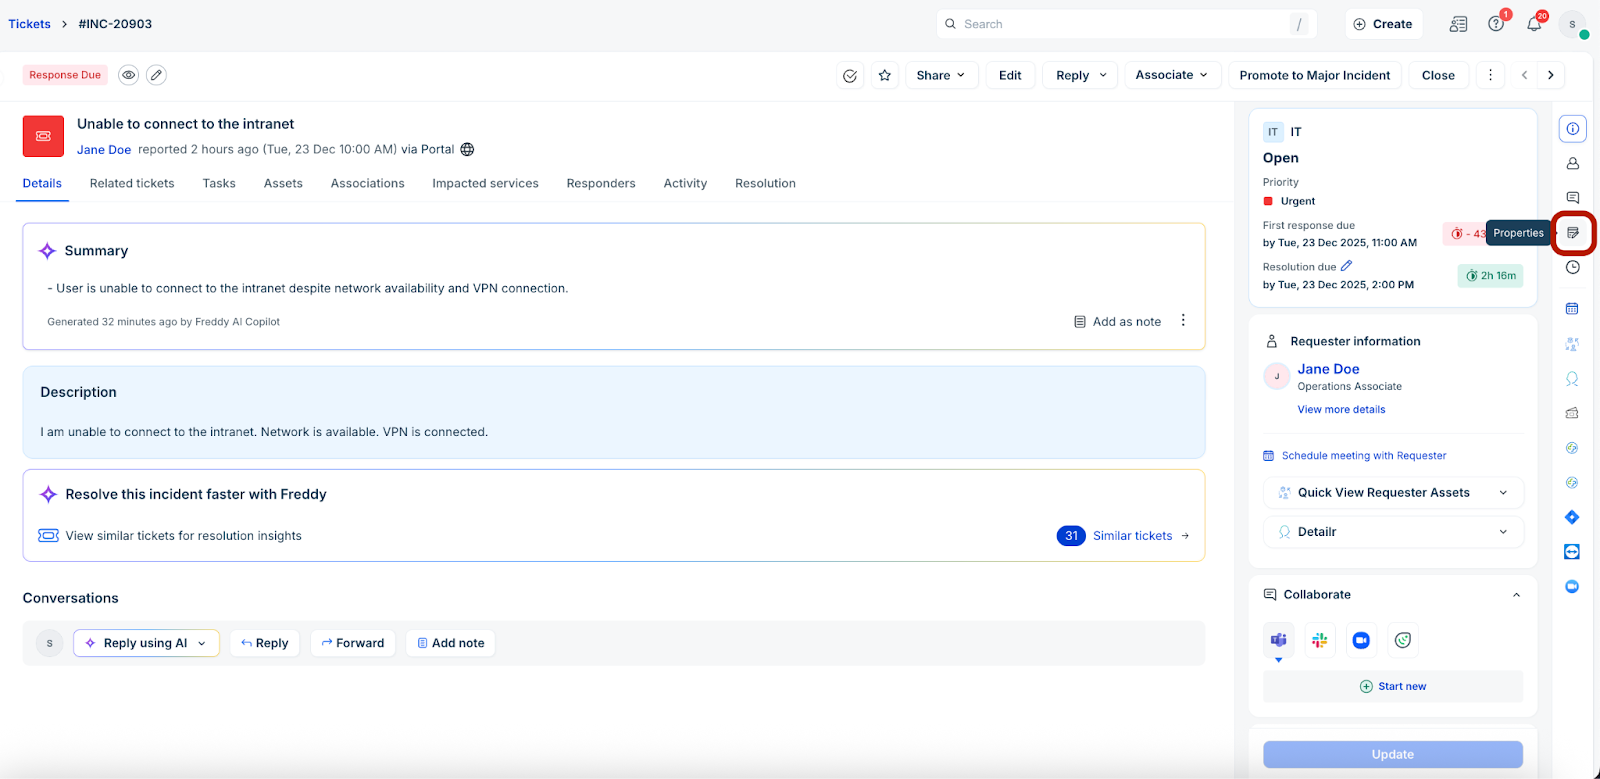This screenshot has width=1600, height=779.
Task: Switch to the Assets tab
Action: click(x=283, y=183)
